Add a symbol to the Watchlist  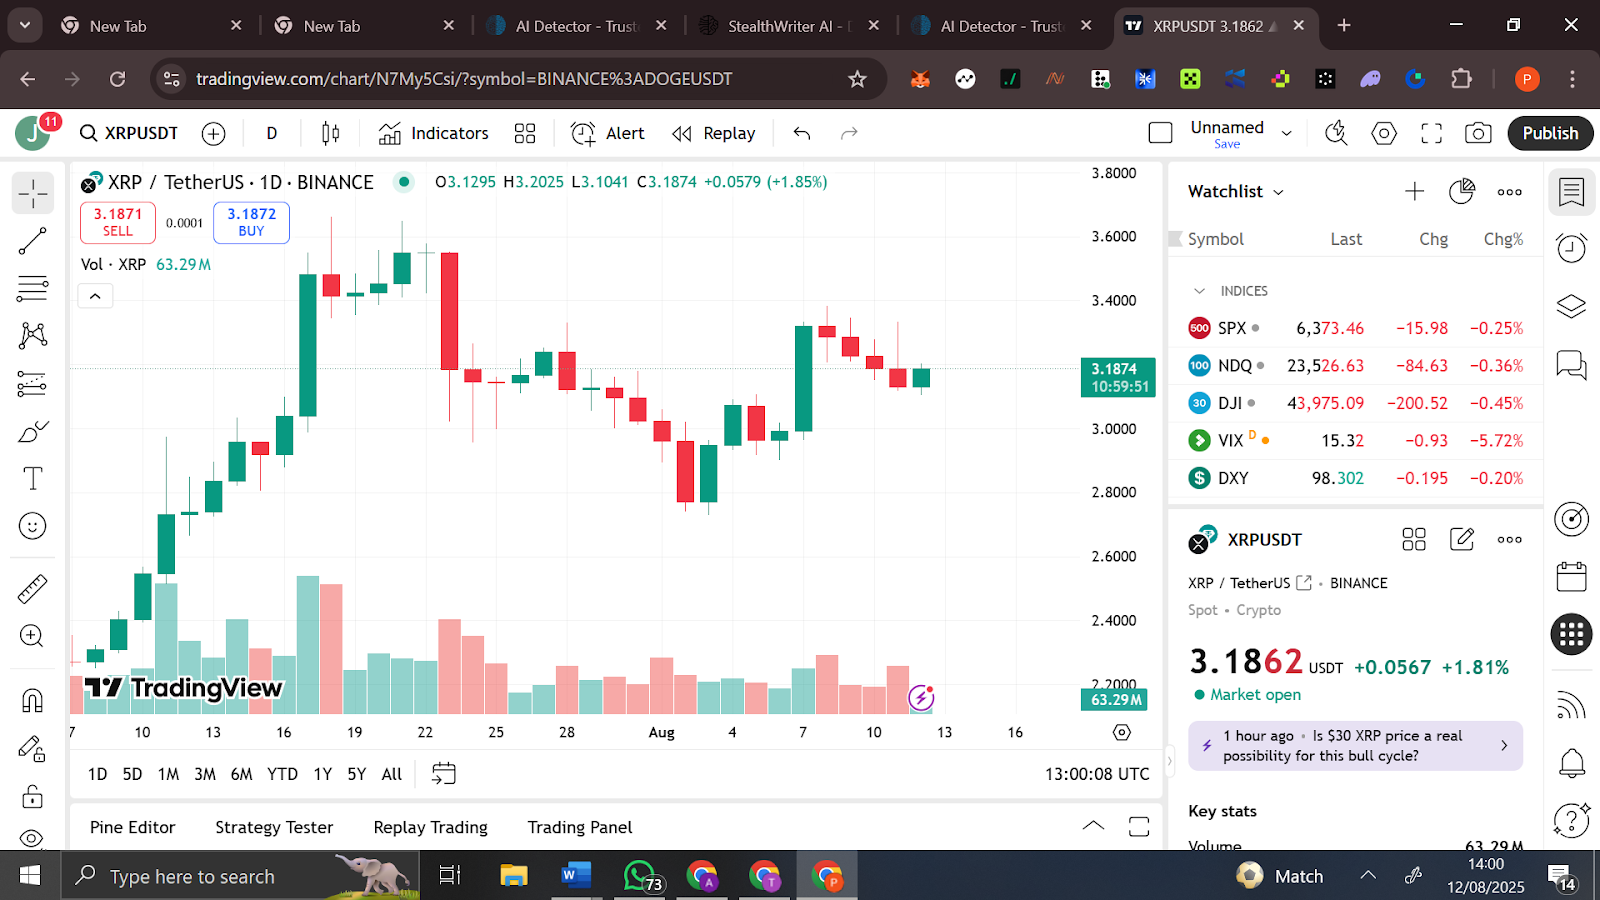[x=1414, y=191]
